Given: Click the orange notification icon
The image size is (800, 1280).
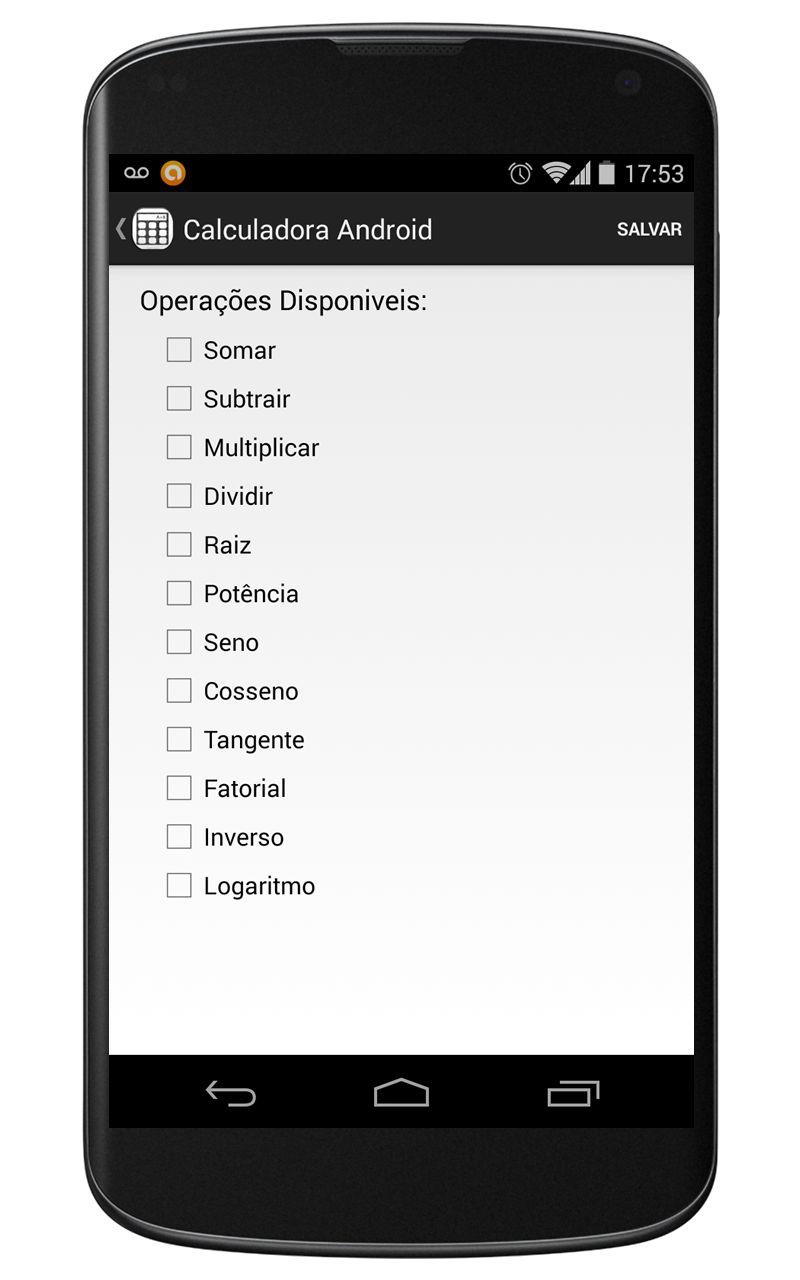Looking at the screenshot, I should [172, 172].
